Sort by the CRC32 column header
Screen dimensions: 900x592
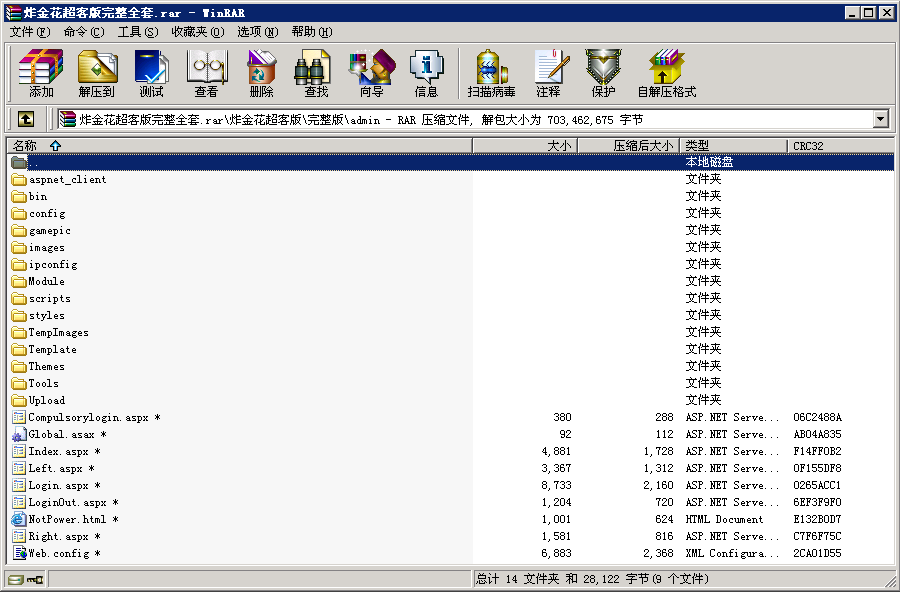click(808, 146)
